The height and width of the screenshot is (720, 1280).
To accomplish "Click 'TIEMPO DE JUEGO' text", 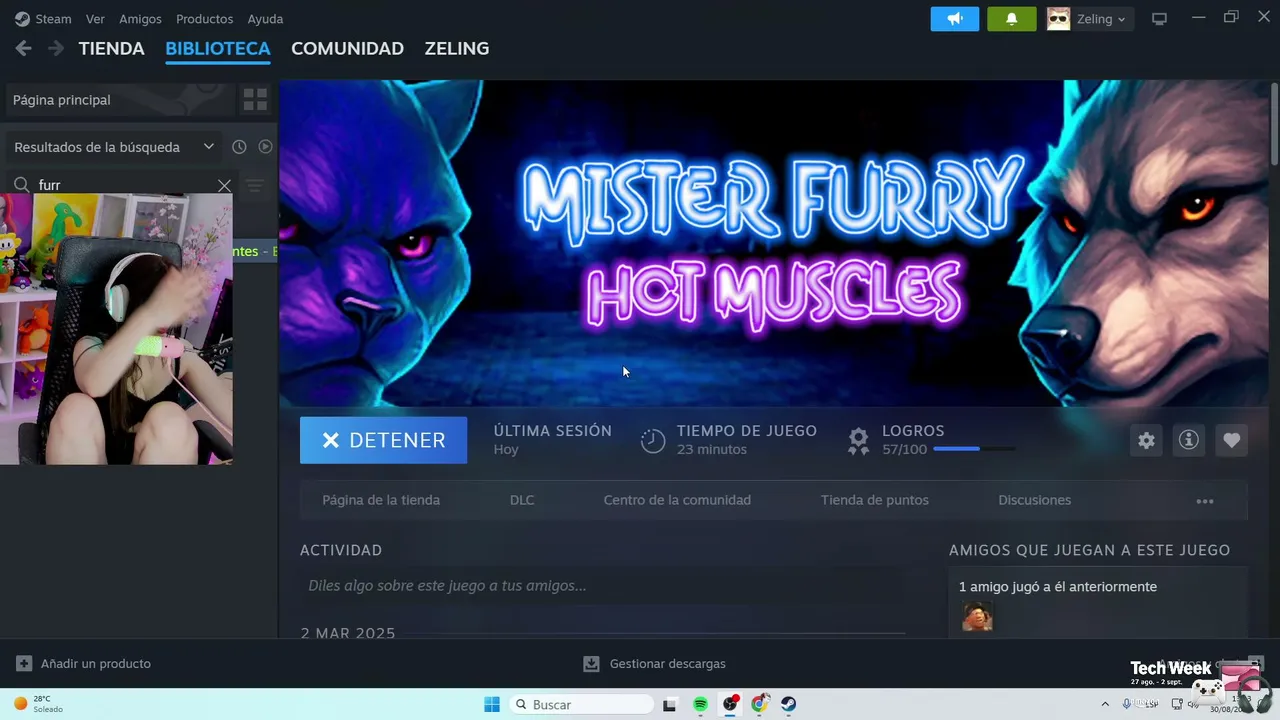I will [747, 431].
